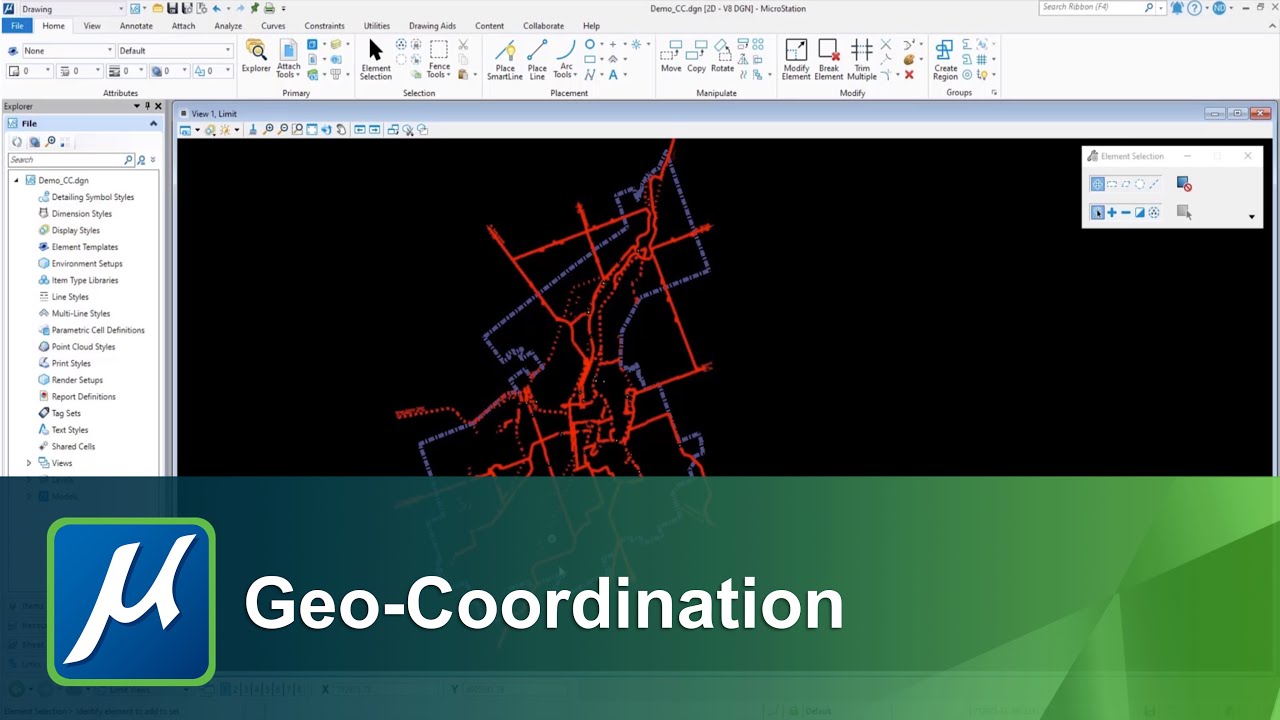Screen dimensions: 1280x720
Task: Click the Undo arrow in quick access toolbar
Action: coord(217,8)
